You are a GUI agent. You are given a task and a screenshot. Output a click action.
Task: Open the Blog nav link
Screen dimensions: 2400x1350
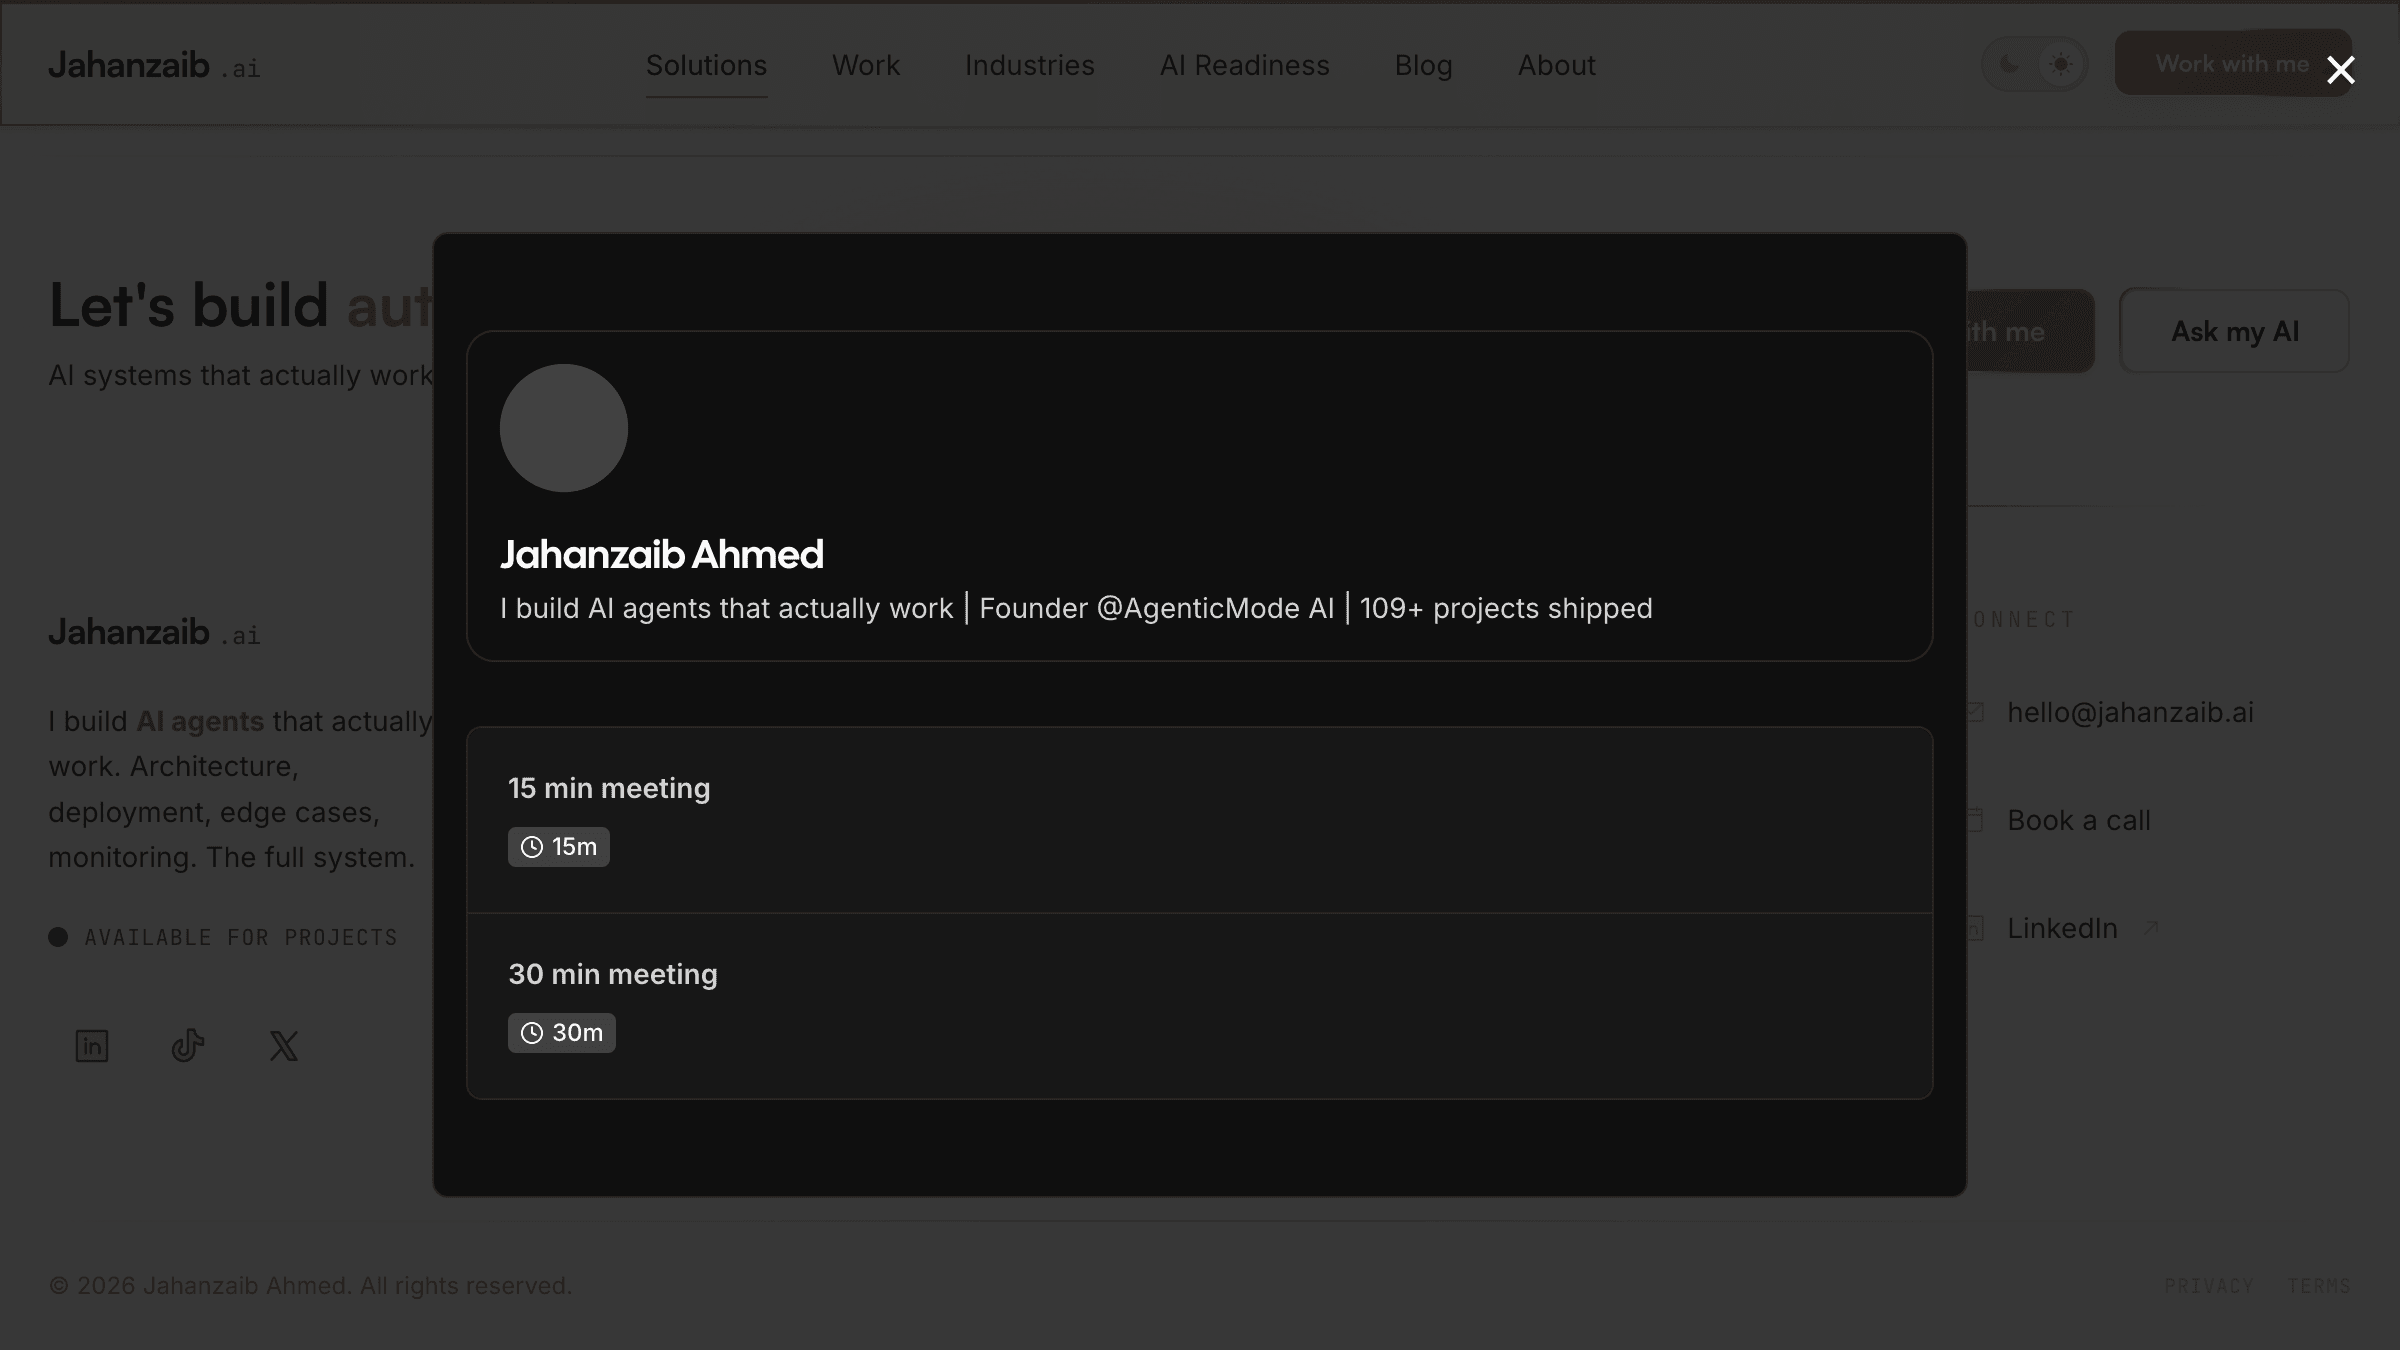click(1423, 66)
